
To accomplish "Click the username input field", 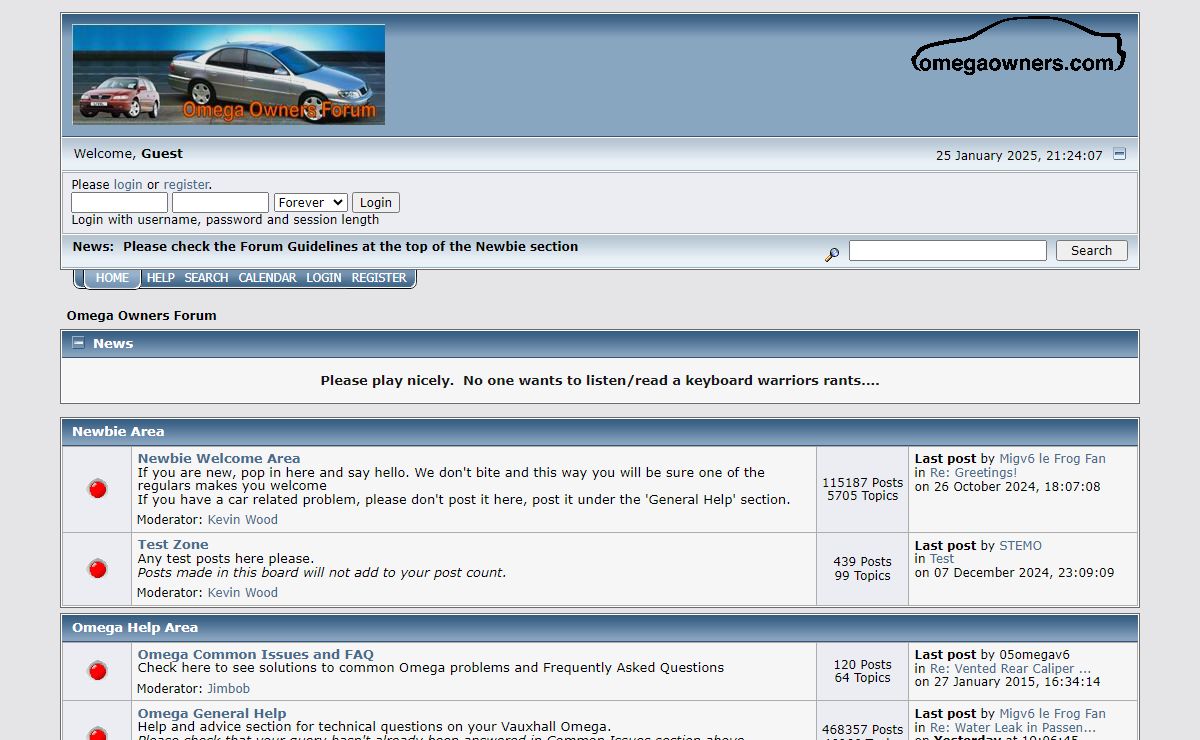I will click(119, 202).
